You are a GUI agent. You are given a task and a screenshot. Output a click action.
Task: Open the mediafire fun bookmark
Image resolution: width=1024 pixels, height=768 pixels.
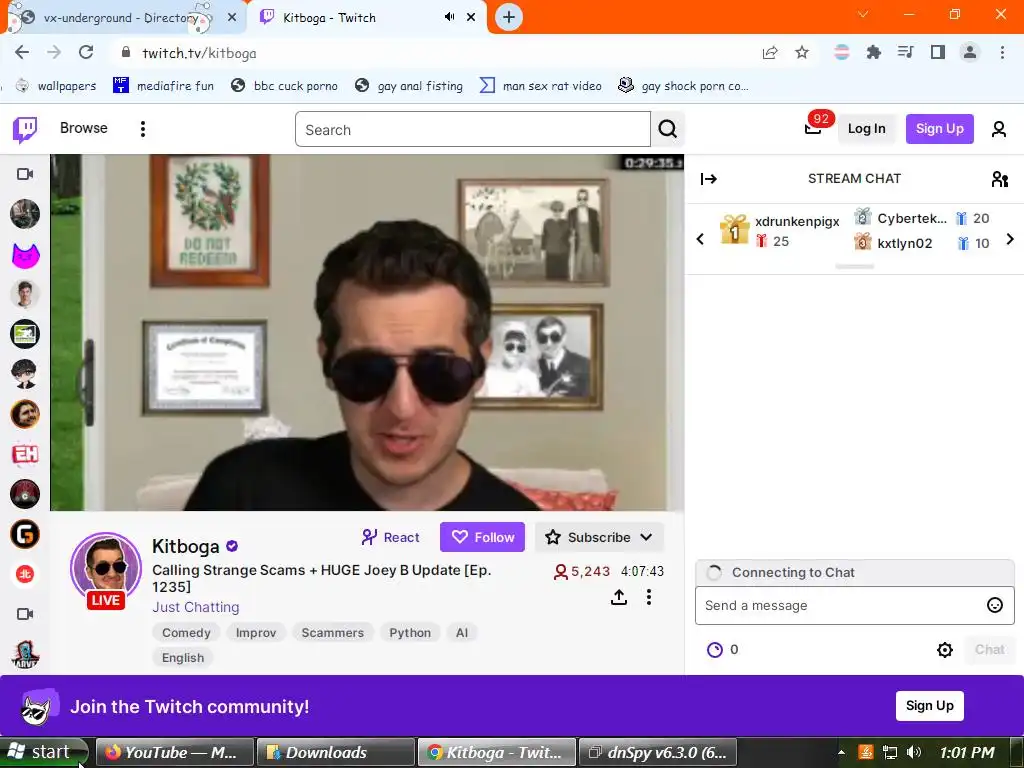163,86
